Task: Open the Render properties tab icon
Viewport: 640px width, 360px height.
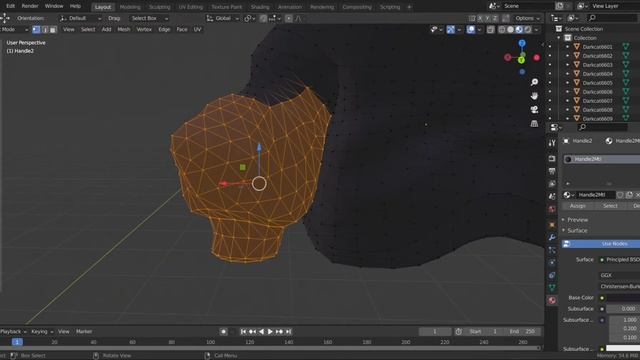Action: [552, 158]
